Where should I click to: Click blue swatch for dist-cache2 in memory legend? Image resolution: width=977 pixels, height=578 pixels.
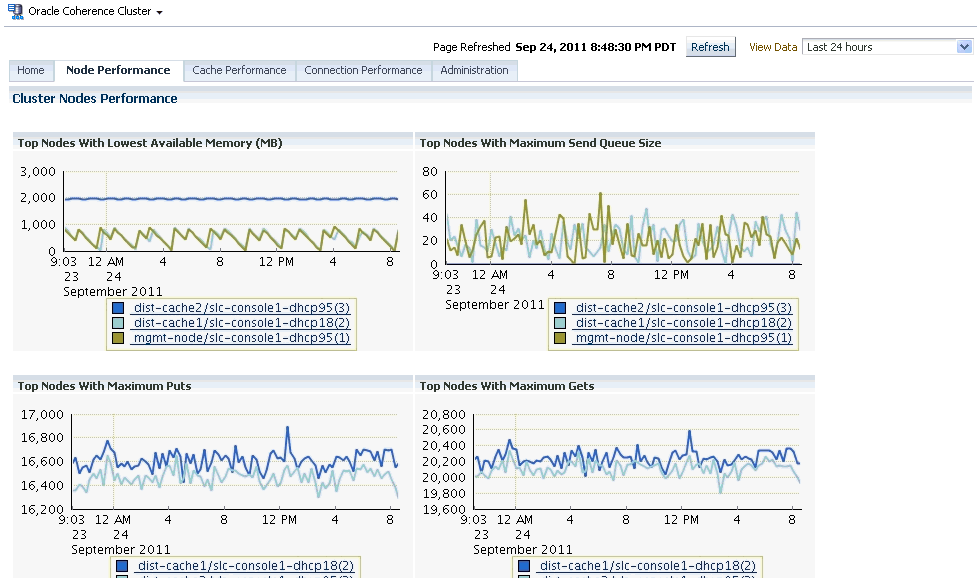coord(118,308)
